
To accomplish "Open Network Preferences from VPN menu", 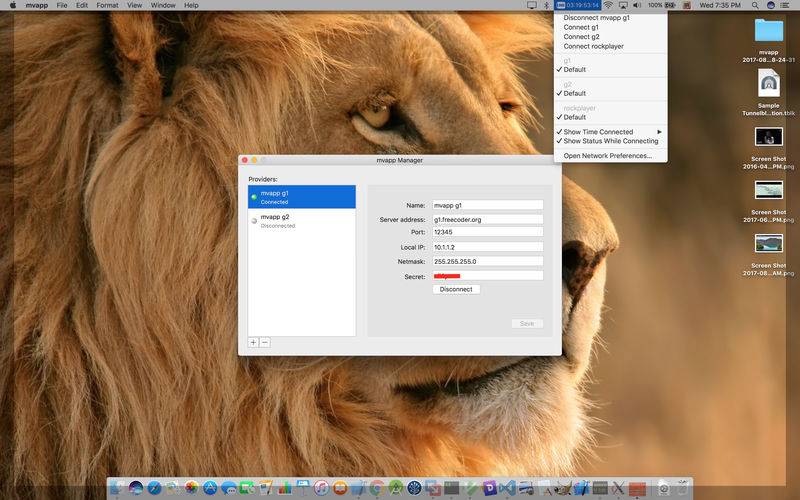I will (x=610, y=156).
